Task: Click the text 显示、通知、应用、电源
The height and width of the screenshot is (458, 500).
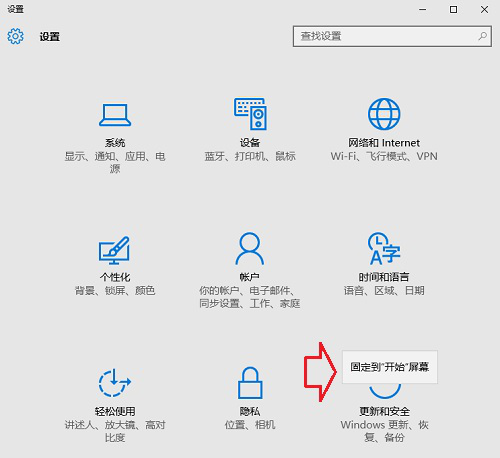Action: 115,162
